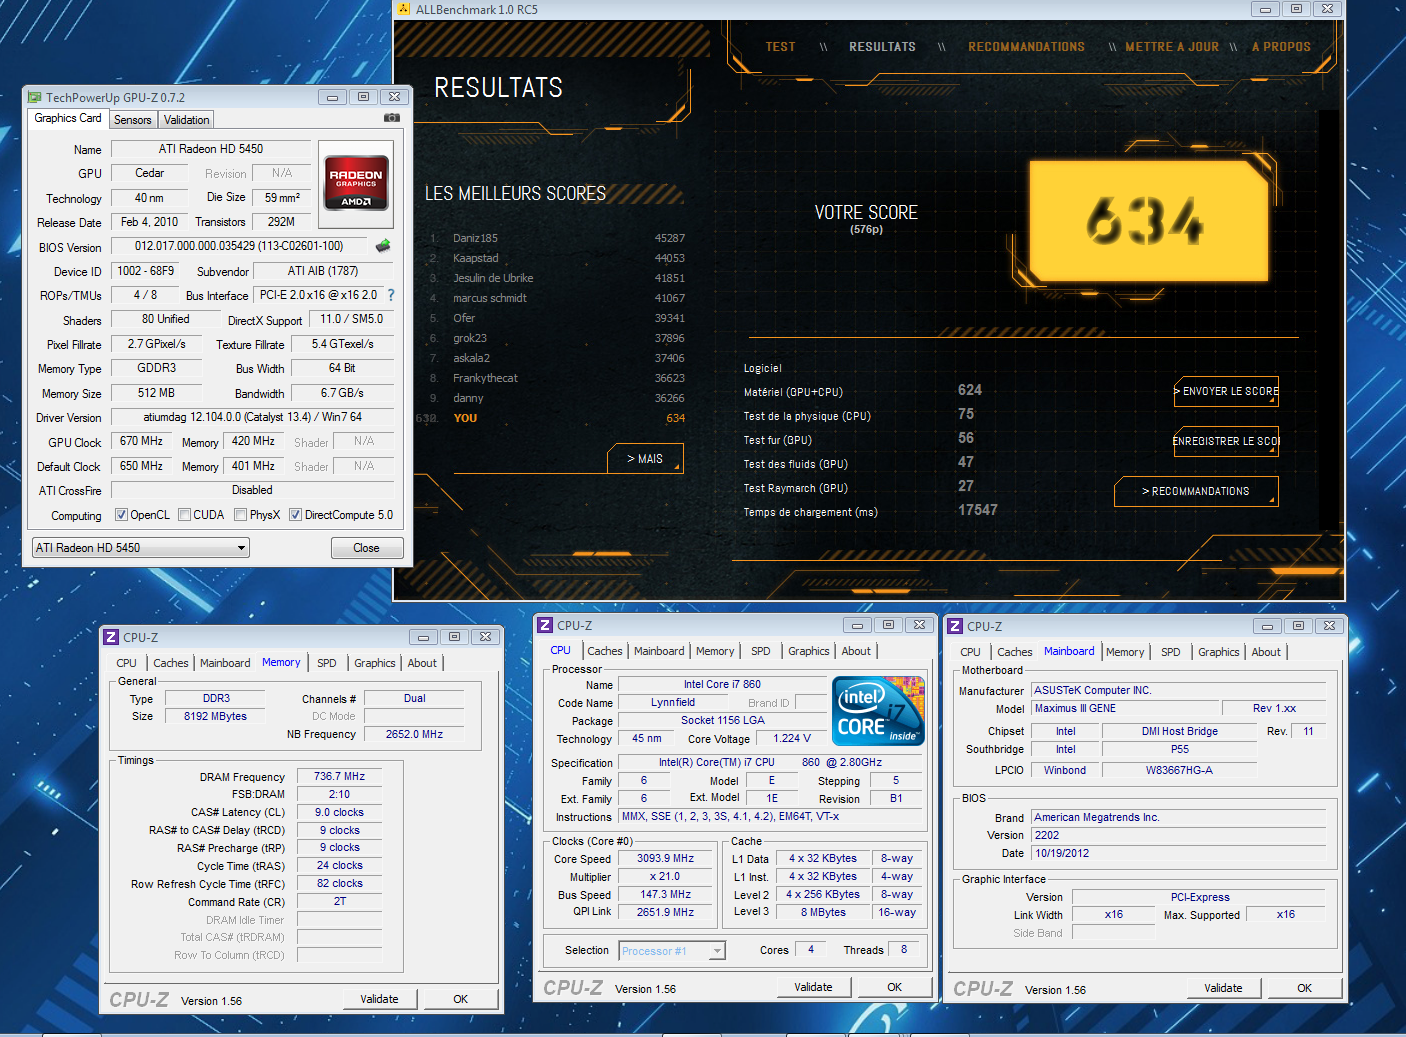Viewport: 1406px width, 1037px height.
Task: Click the CPU-Z processor window title icon
Action: point(545,625)
